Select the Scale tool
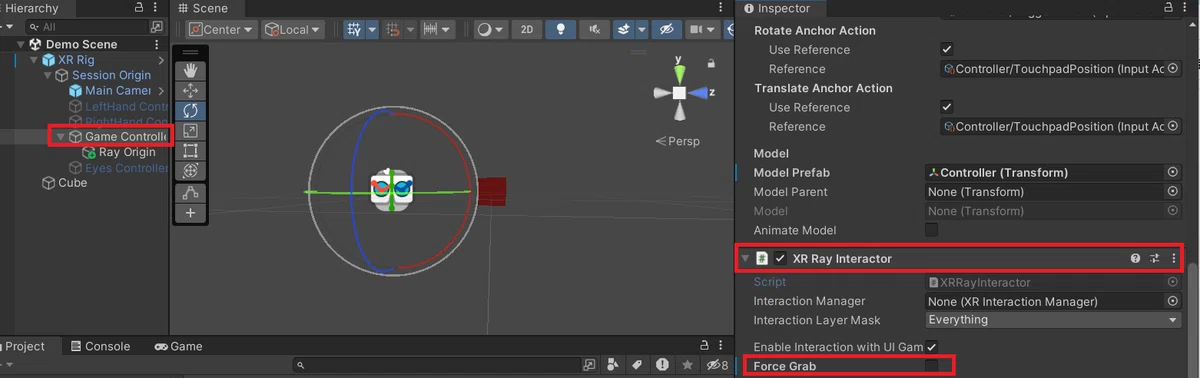Image resolution: width=1200 pixels, height=378 pixels. tap(190, 130)
